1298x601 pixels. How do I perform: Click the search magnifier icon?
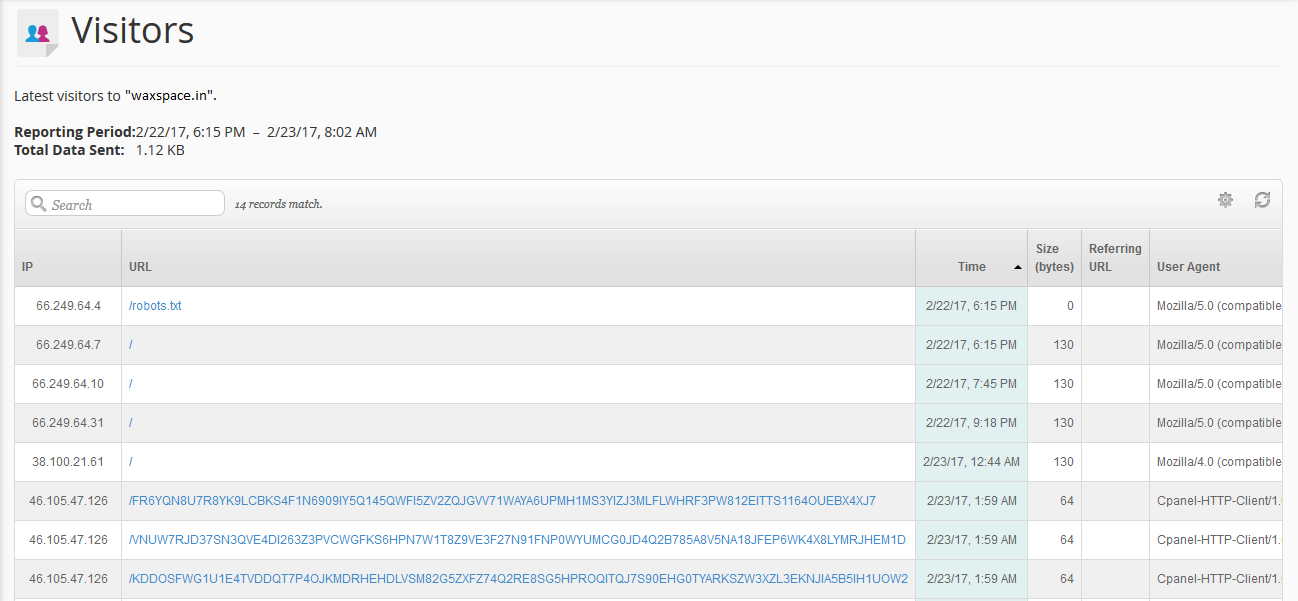click(x=39, y=204)
